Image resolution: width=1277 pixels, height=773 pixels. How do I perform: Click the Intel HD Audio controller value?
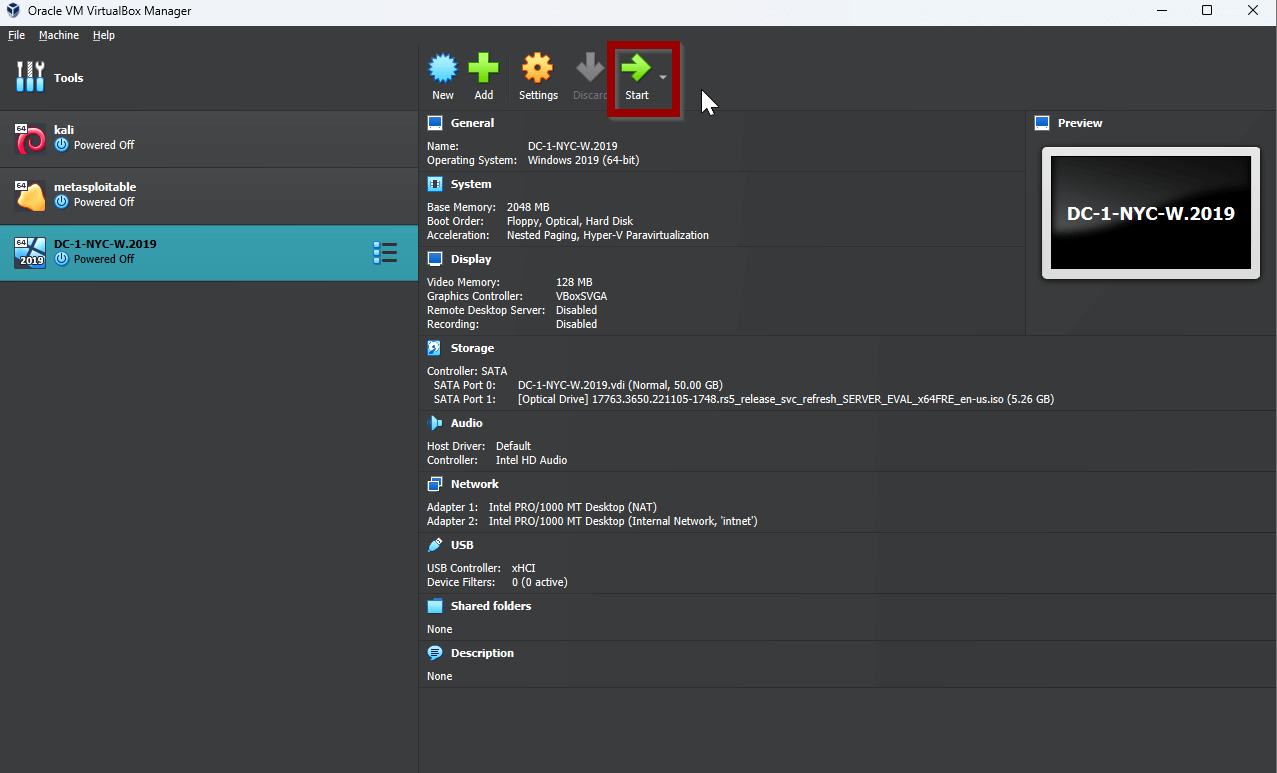pyautogui.click(x=531, y=460)
